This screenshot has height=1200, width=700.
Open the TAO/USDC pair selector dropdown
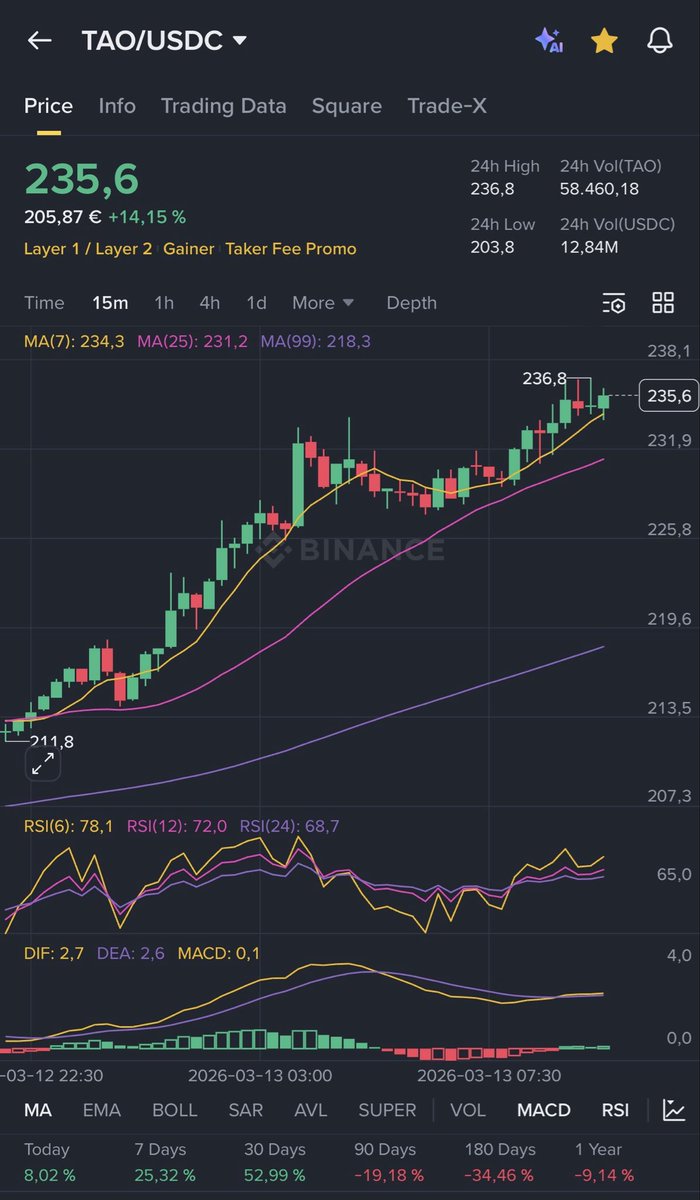pyautogui.click(x=164, y=41)
